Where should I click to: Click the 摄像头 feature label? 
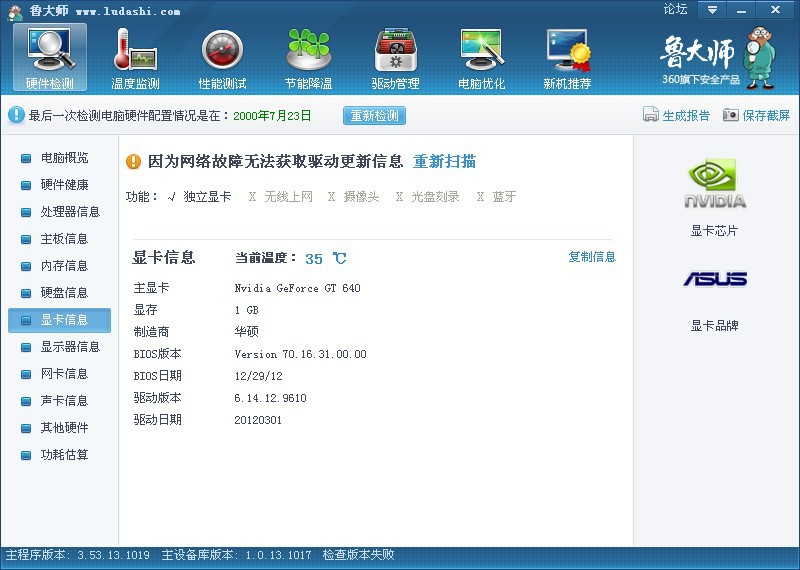(361, 196)
